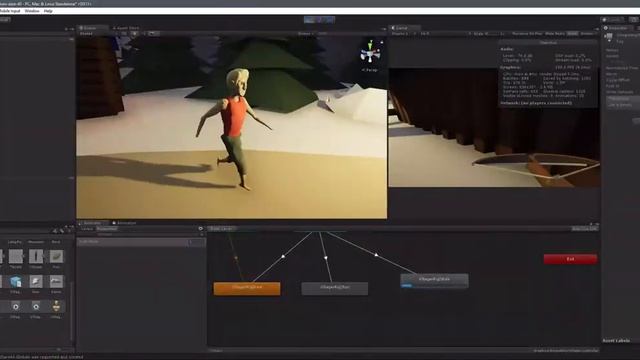The image size is (640, 360).
Task: Open the Scene view Gizmos dropdown
Action: 305,33
